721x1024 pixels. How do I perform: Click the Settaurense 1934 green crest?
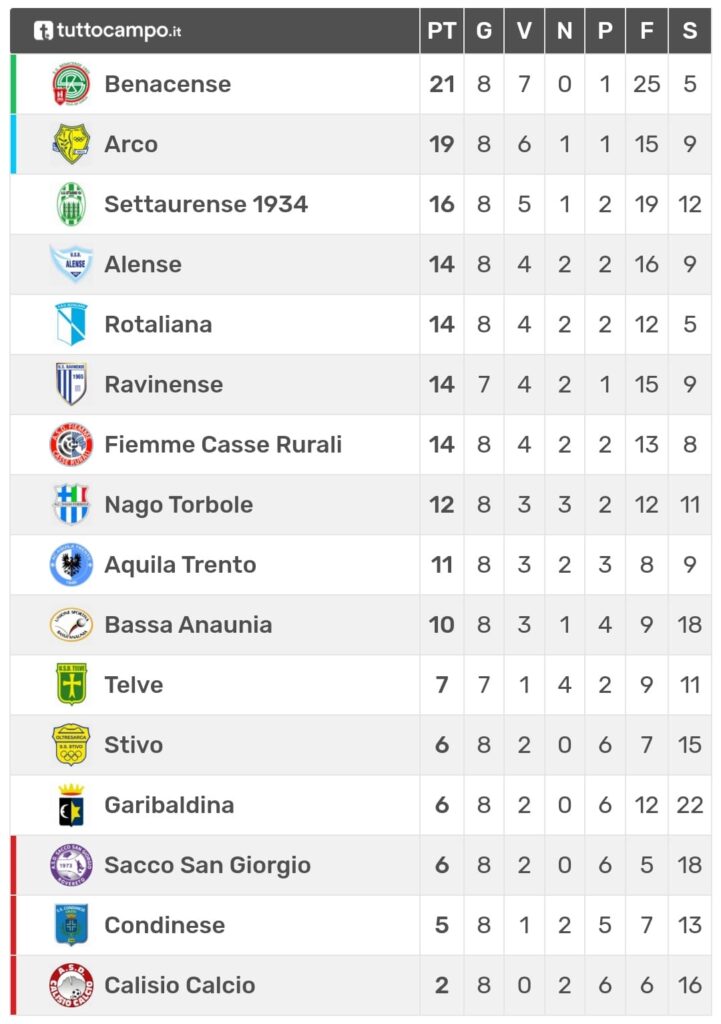[71, 204]
